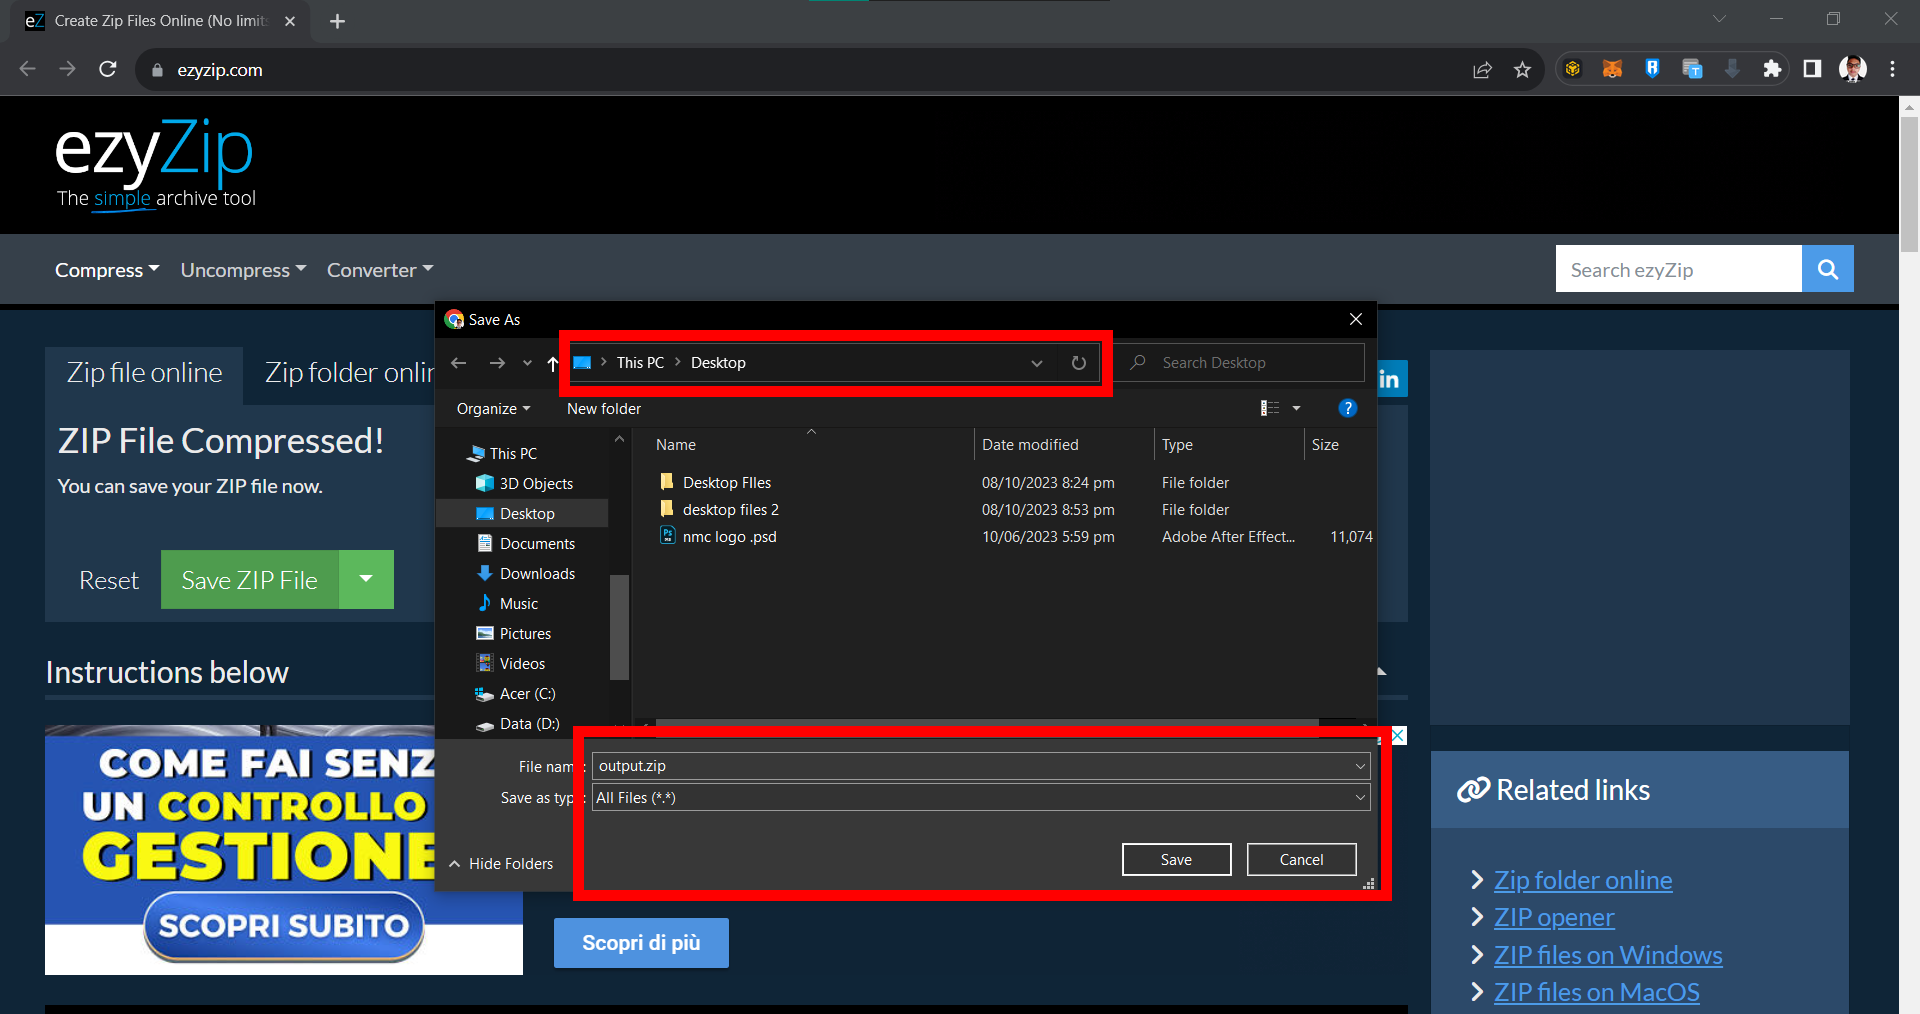Click the ezyZip search magnifier button
The height and width of the screenshot is (1014, 1920).
1827,269
